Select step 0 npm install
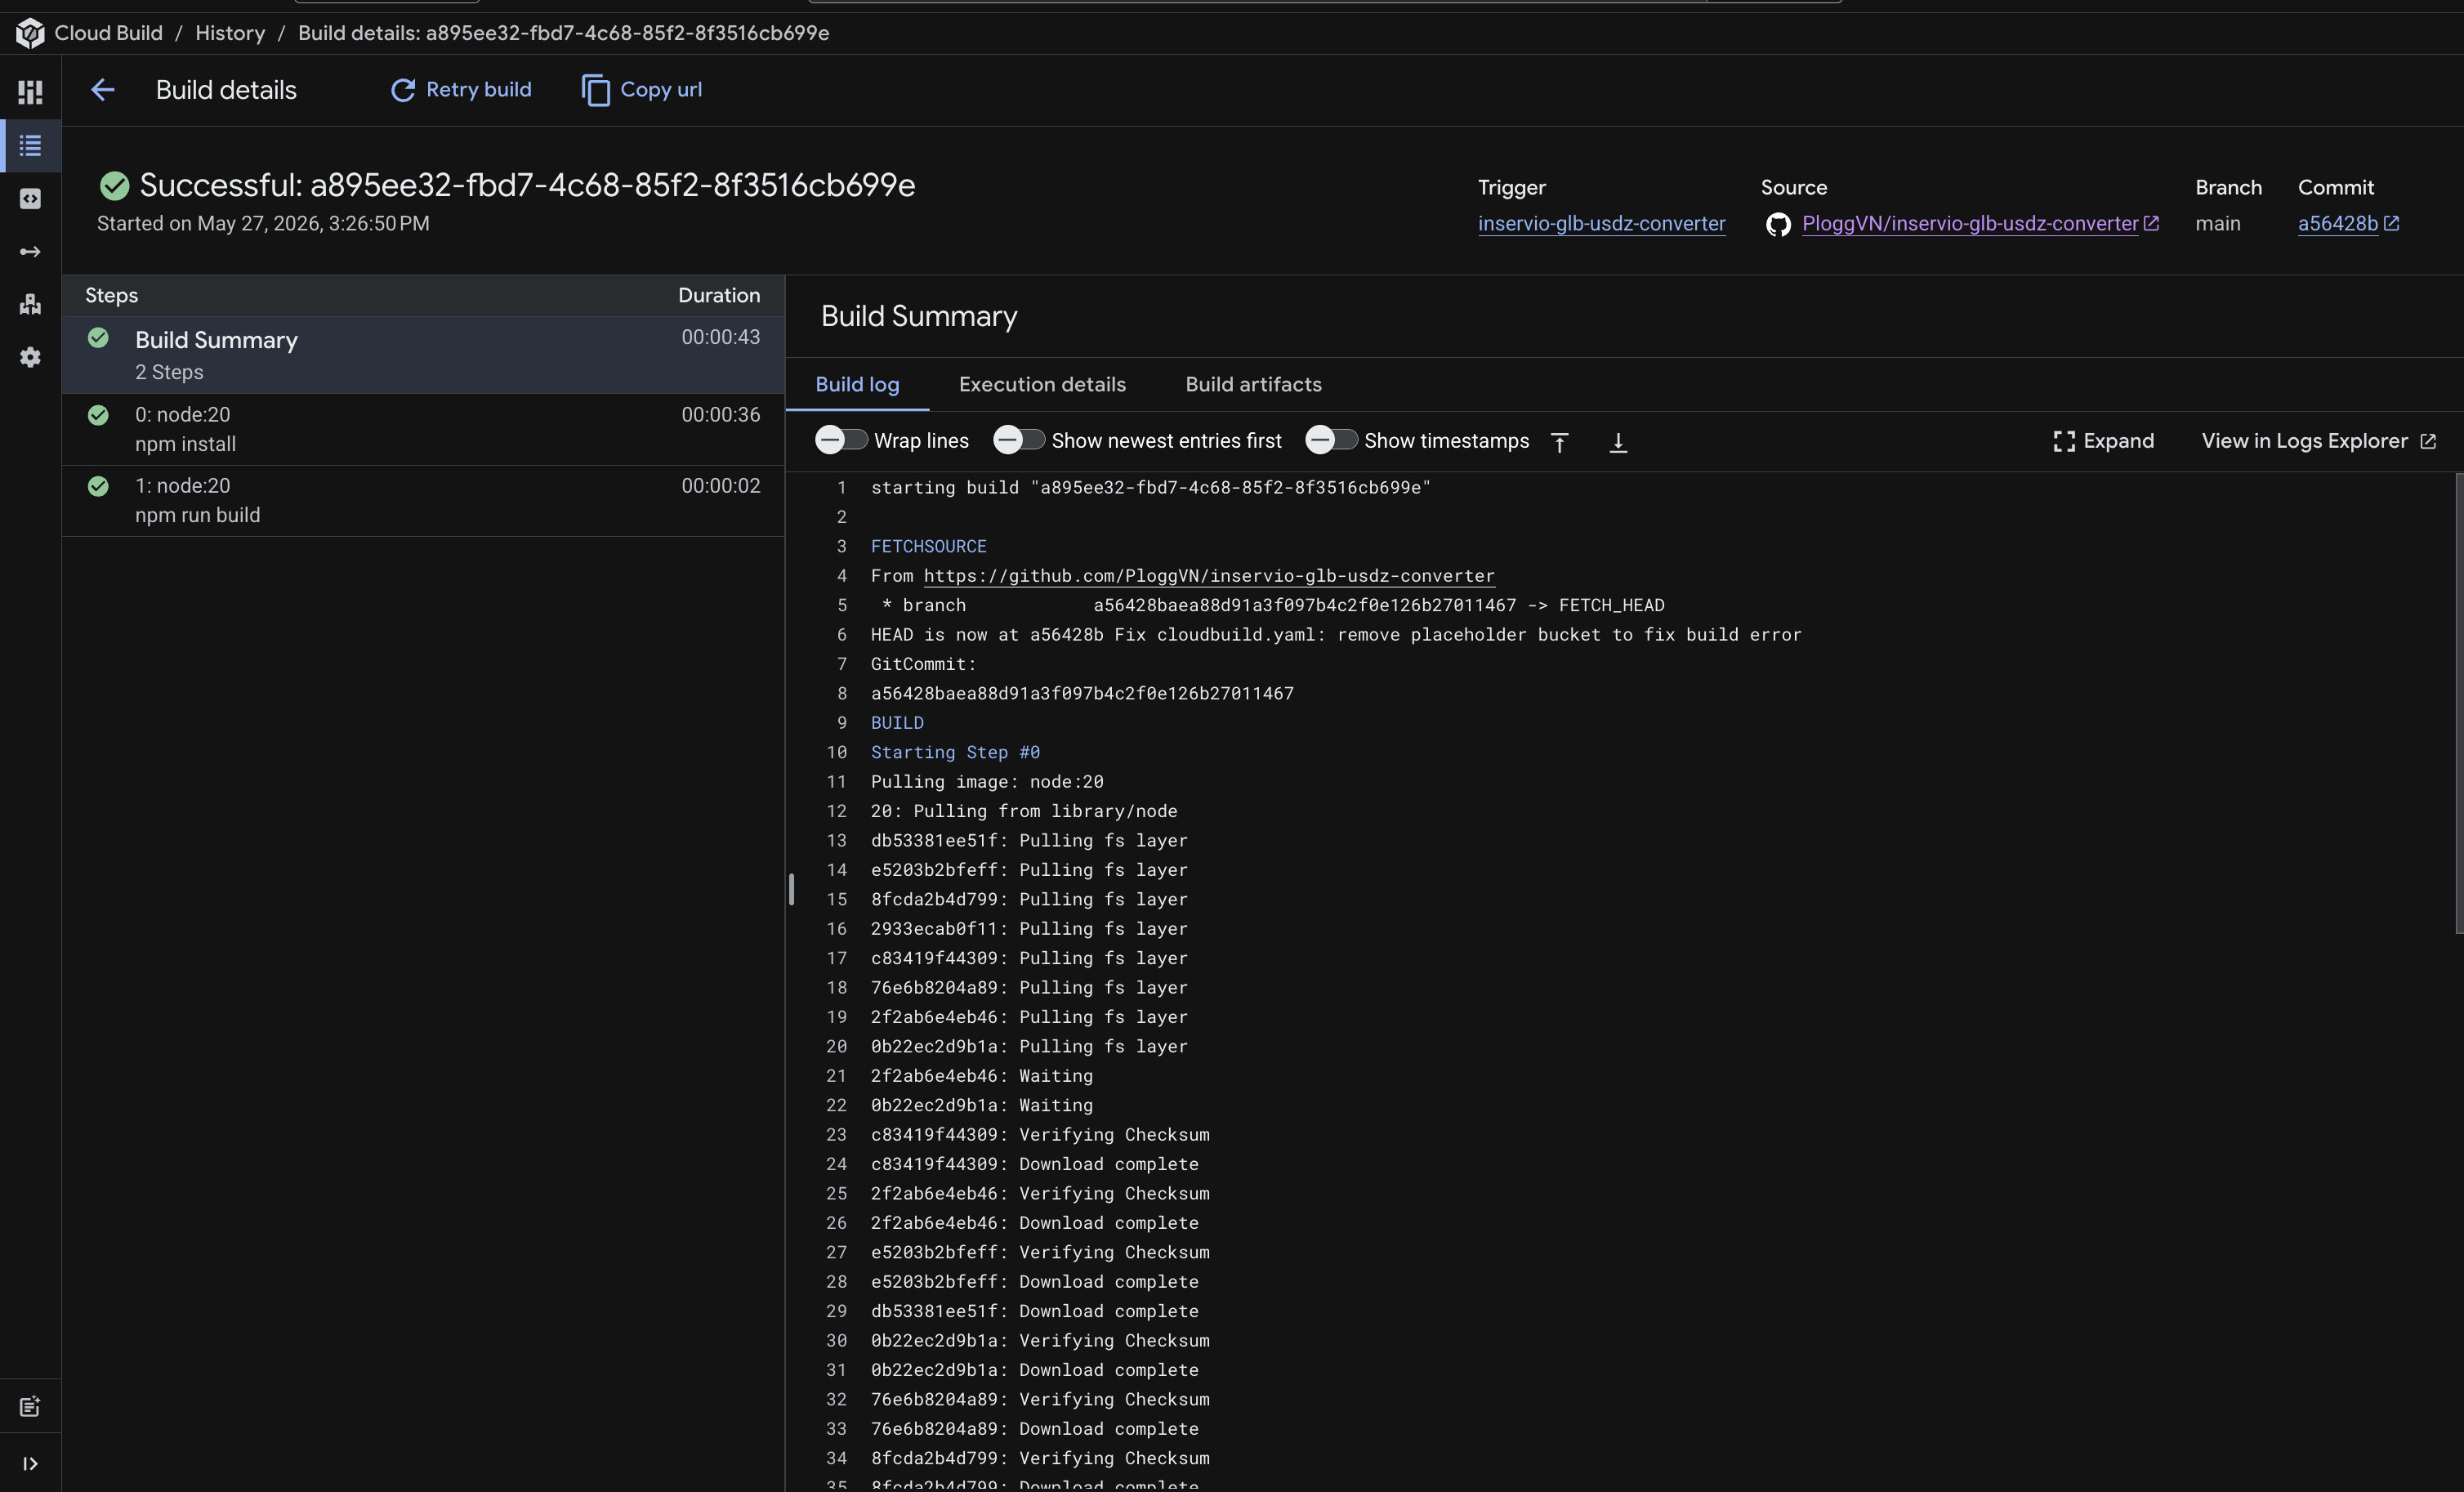Viewport: 2464px width, 1492px height. pos(423,429)
